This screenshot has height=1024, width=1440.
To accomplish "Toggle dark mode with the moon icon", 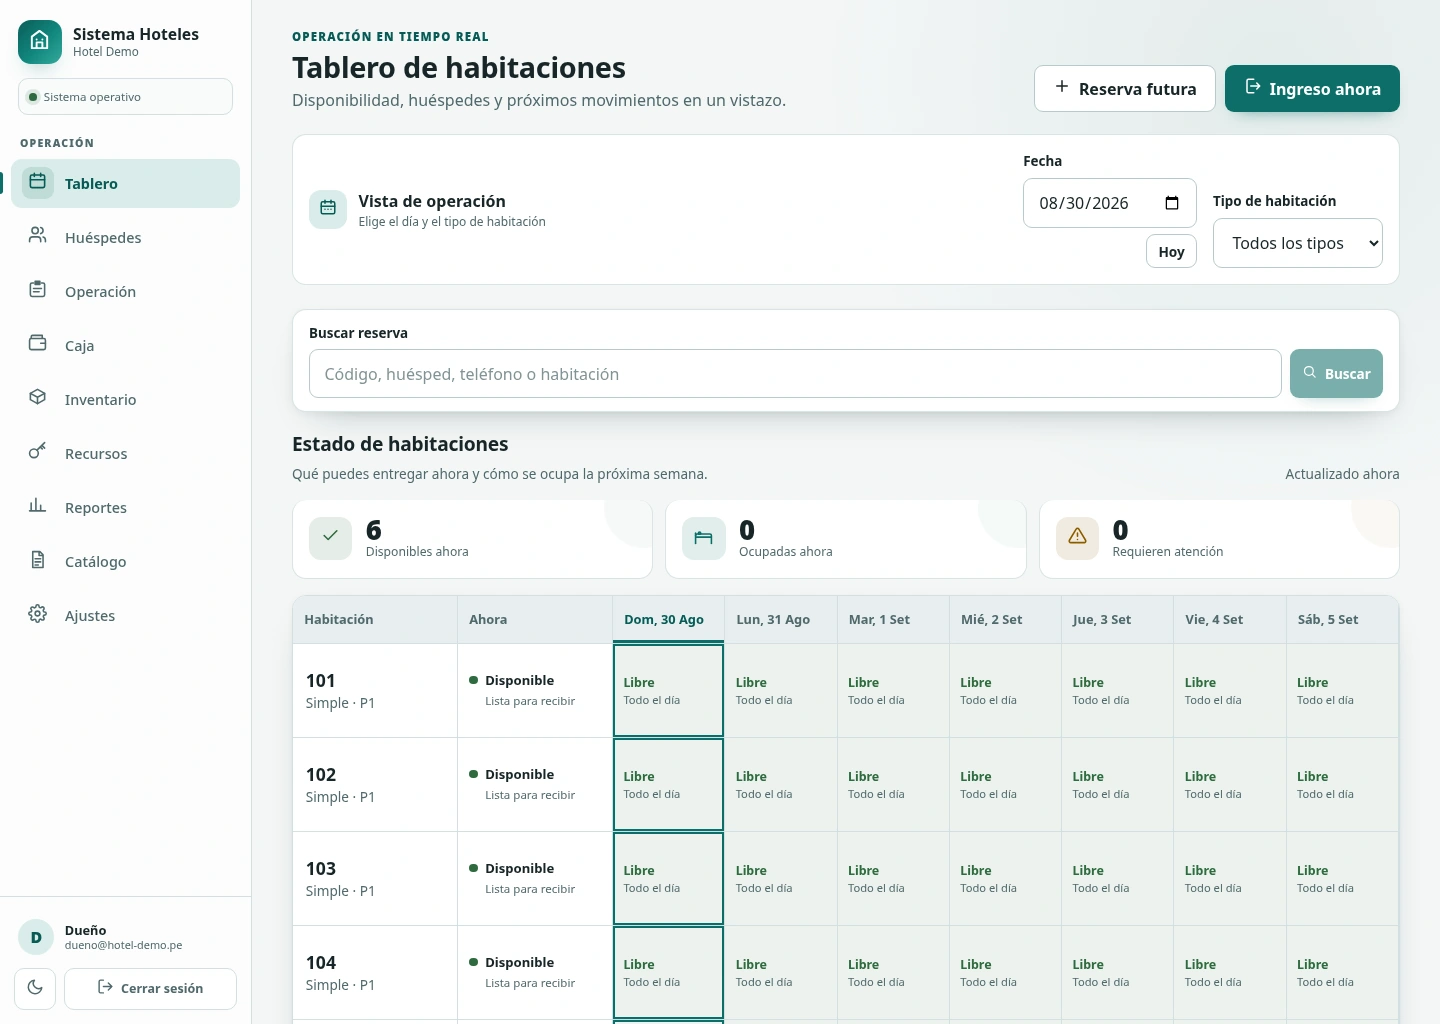I will (x=35, y=988).
